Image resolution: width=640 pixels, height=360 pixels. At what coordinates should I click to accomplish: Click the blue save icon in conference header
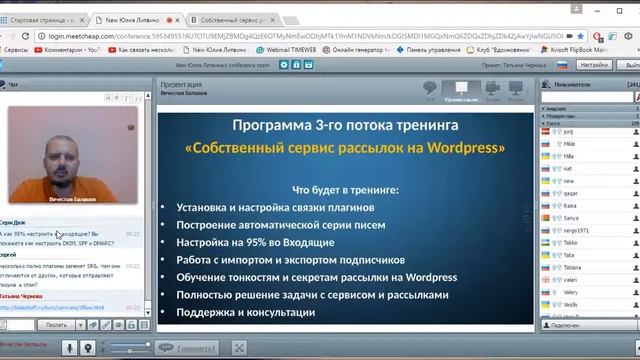(x=309, y=64)
